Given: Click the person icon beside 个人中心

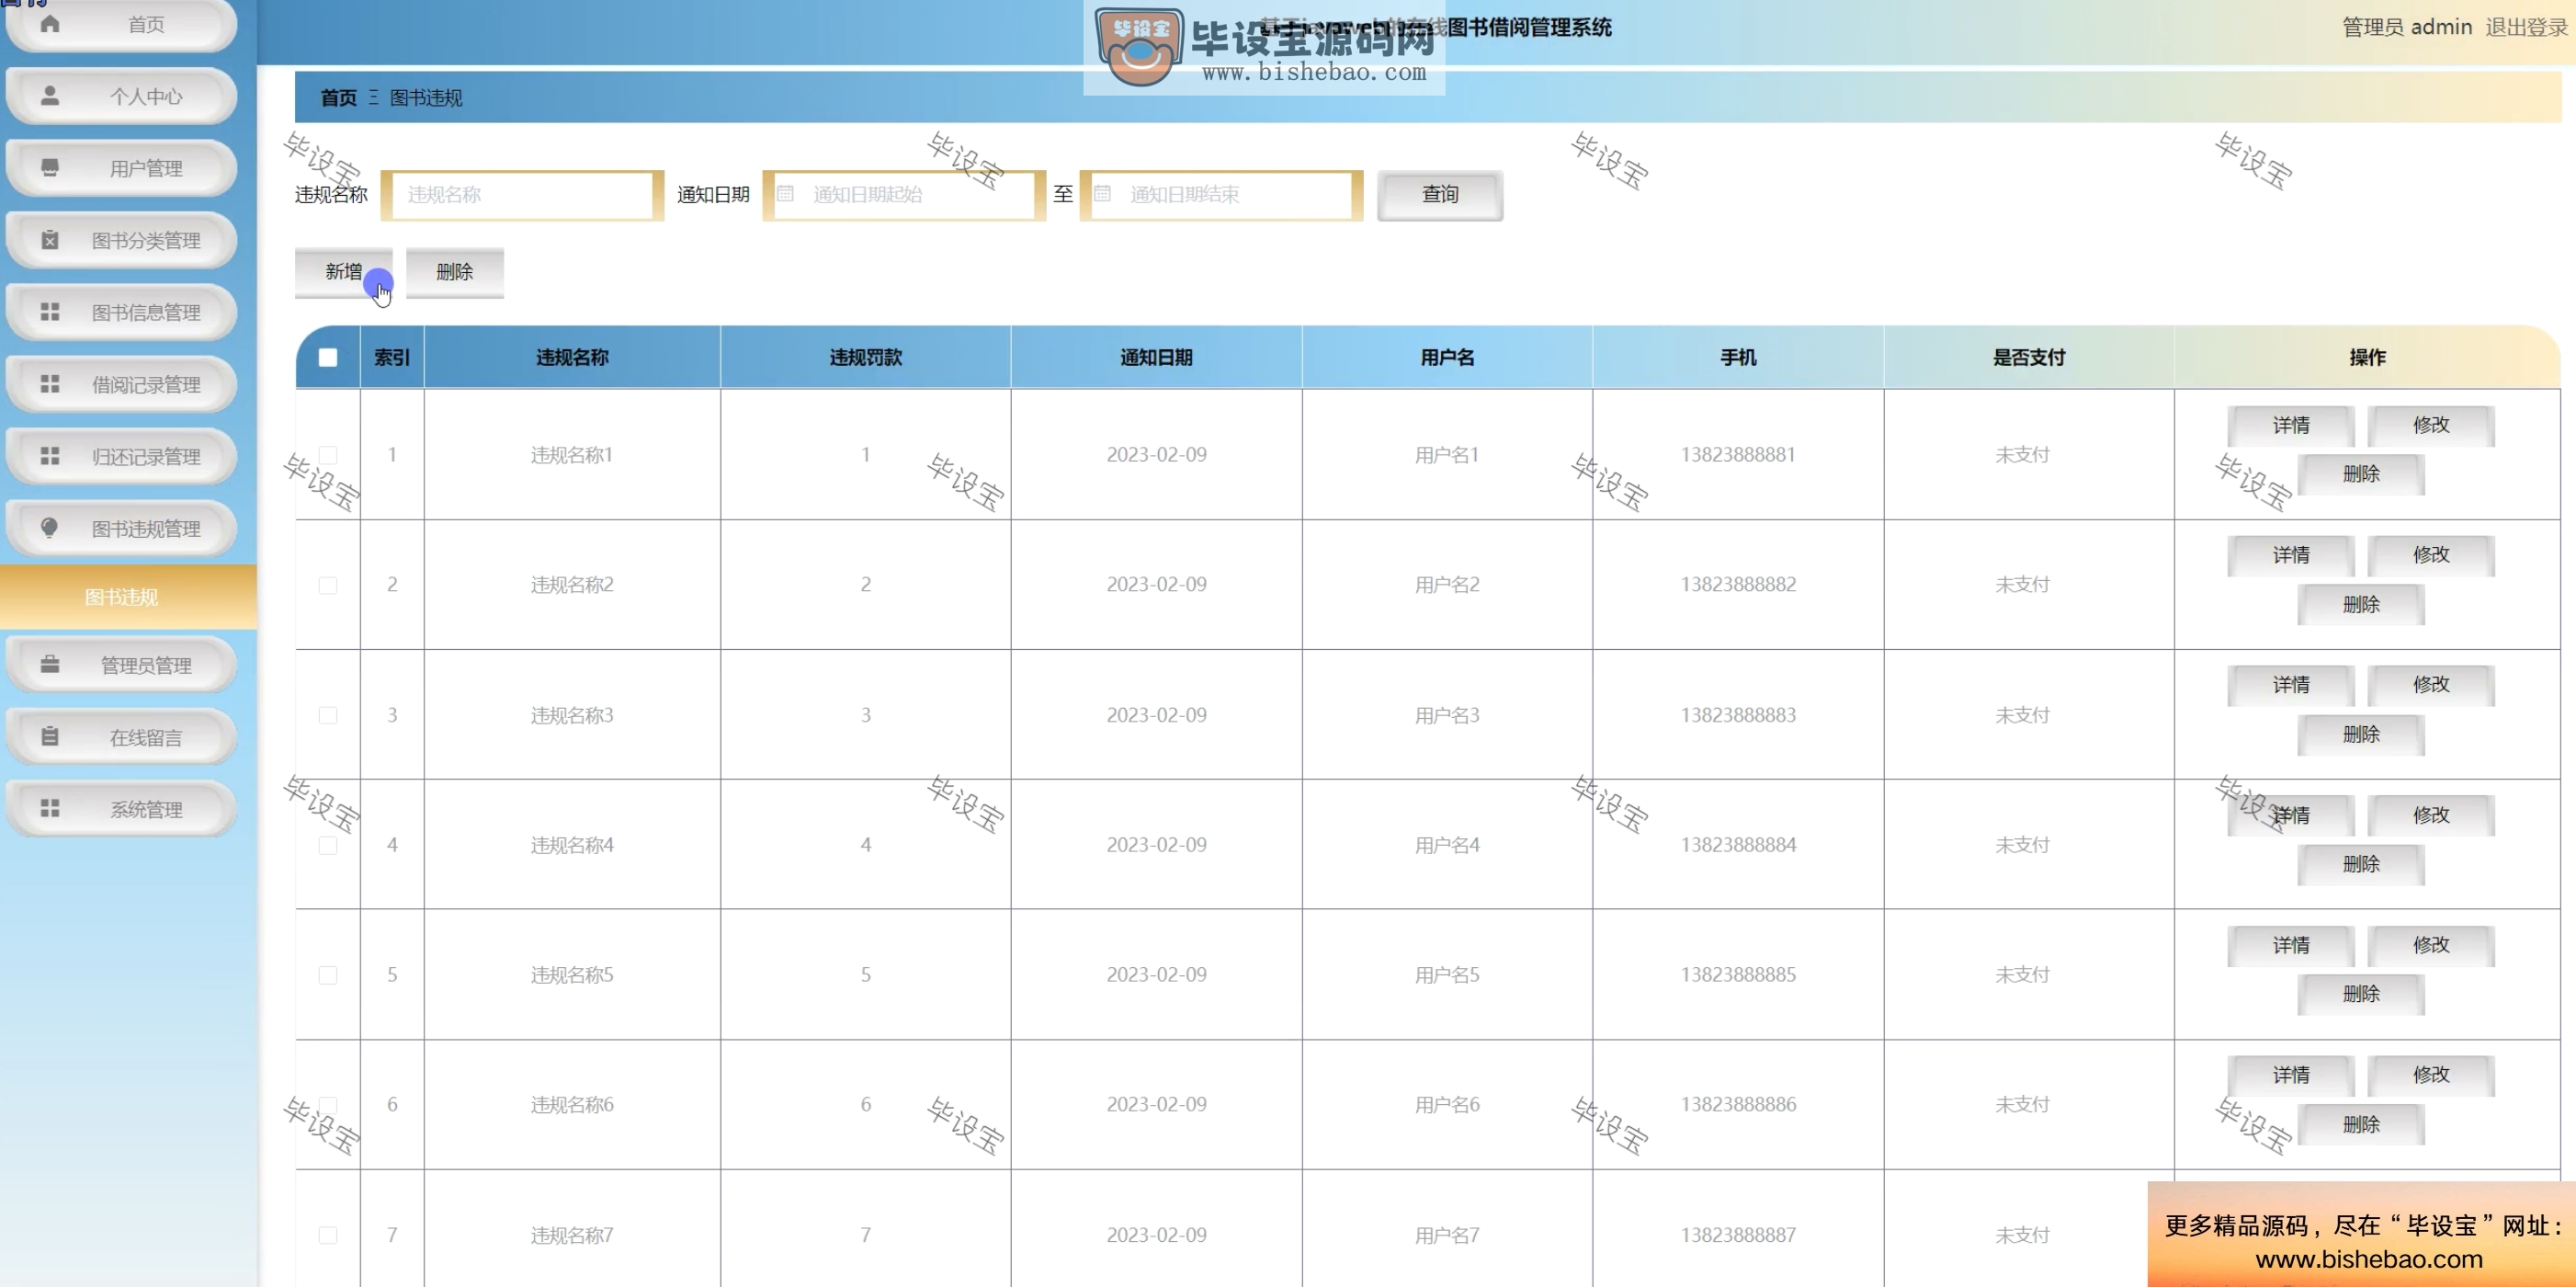Looking at the screenshot, I should pyautogui.click(x=50, y=95).
